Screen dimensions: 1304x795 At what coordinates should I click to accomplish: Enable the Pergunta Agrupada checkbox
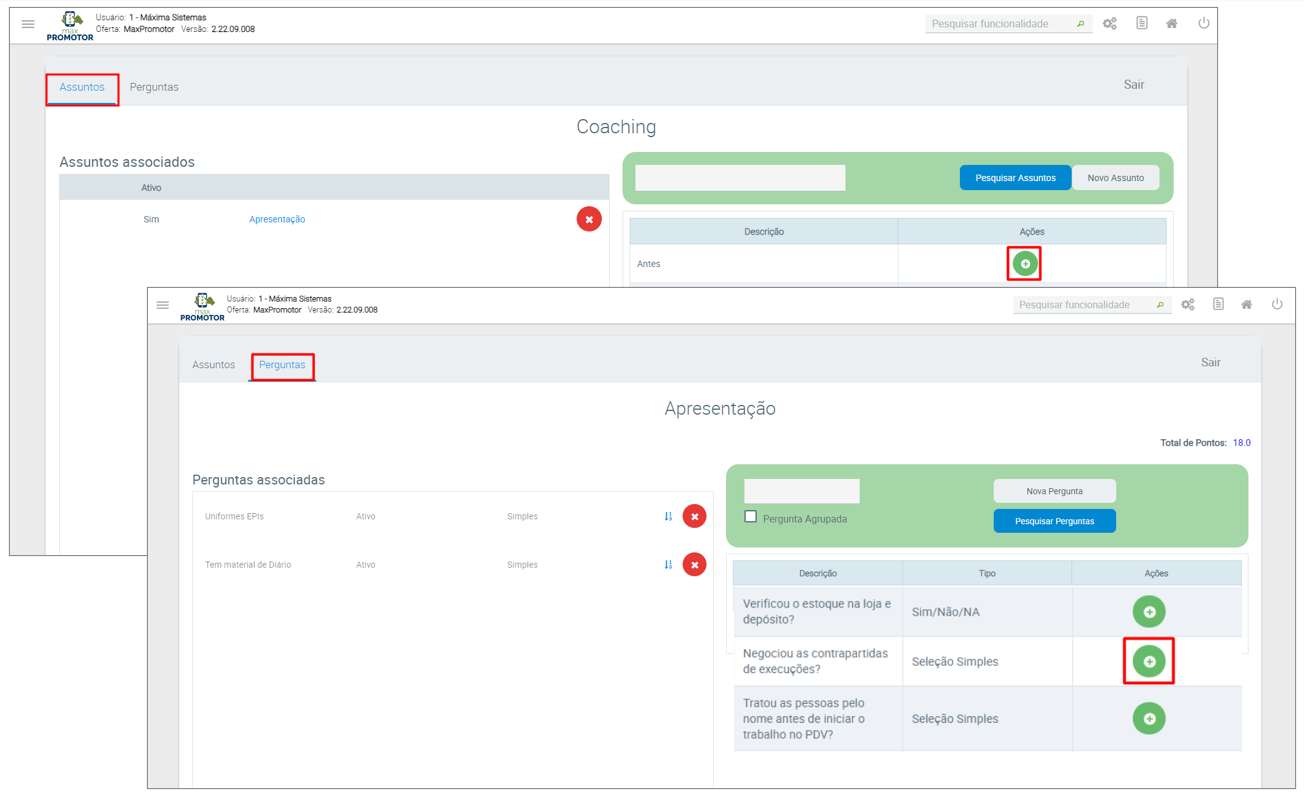tap(751, 517)
